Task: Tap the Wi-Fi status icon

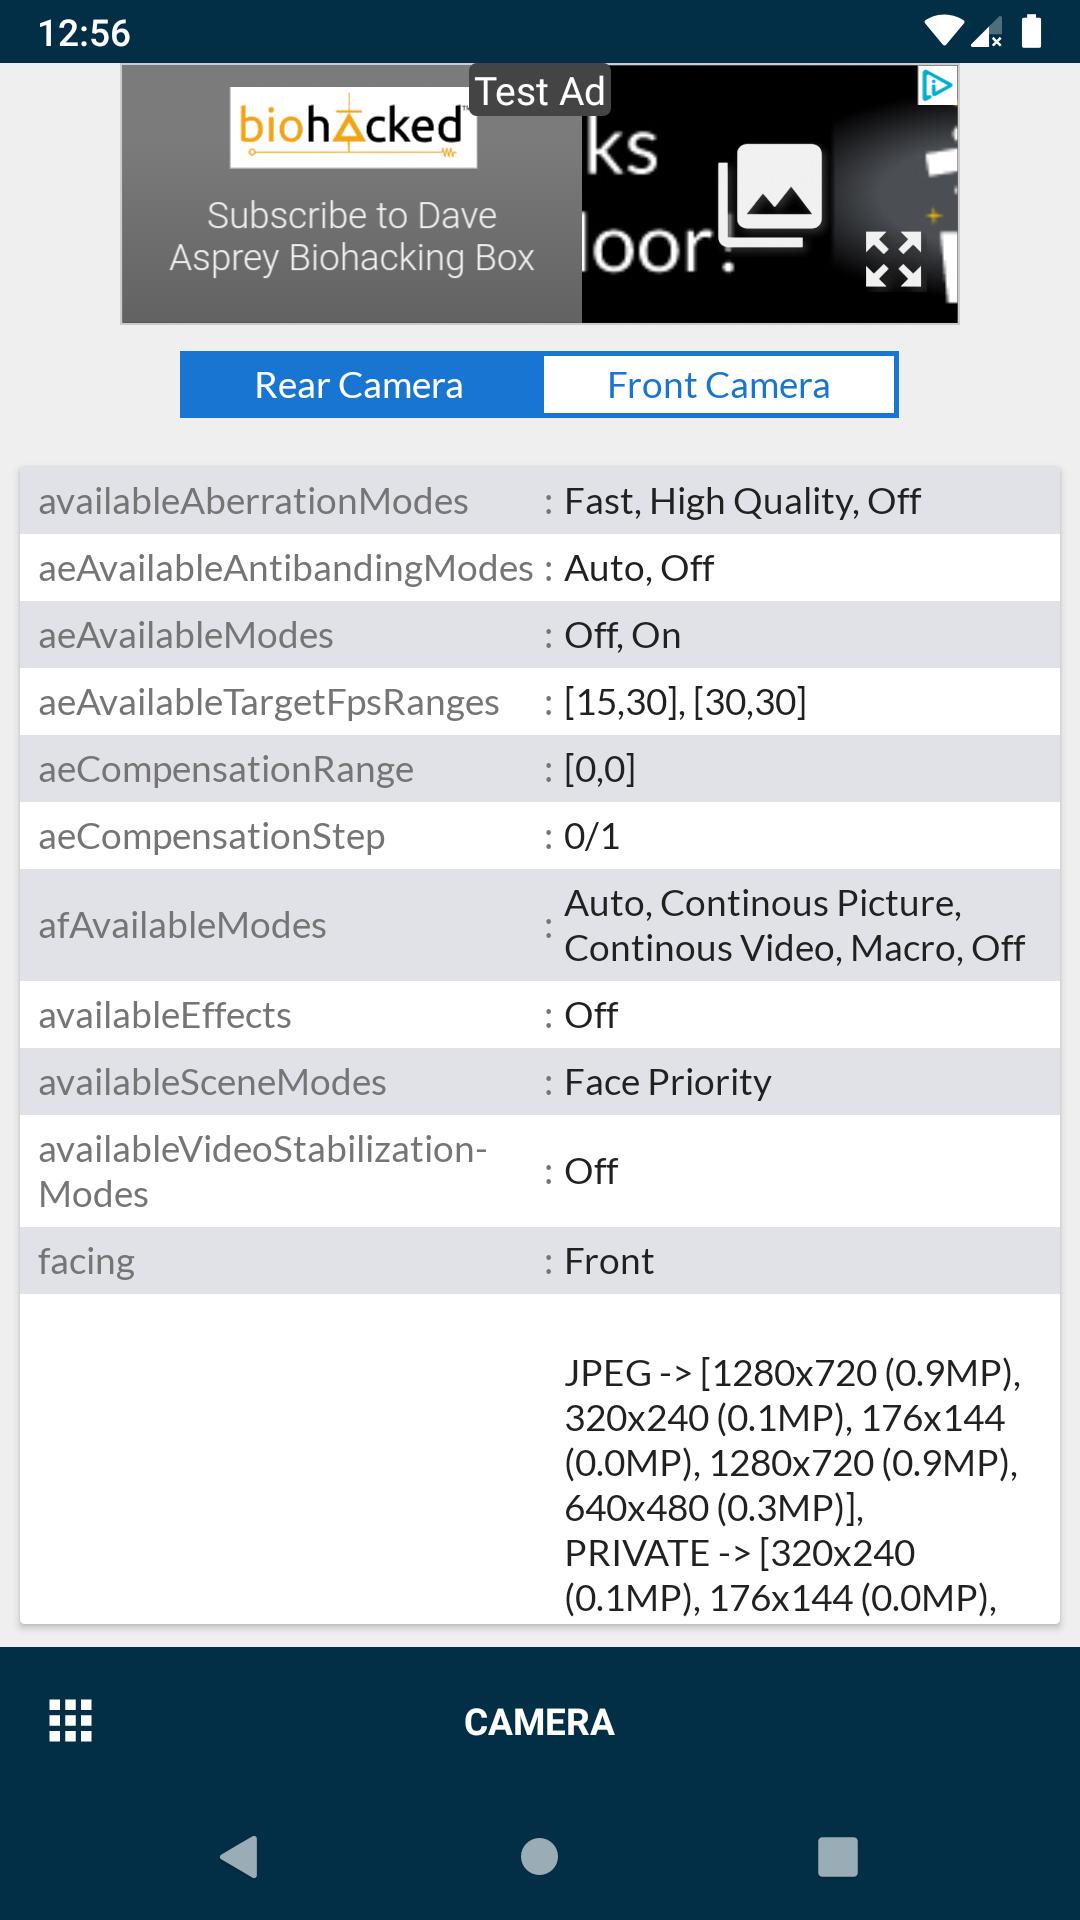Action: click(x=943, y=32)
